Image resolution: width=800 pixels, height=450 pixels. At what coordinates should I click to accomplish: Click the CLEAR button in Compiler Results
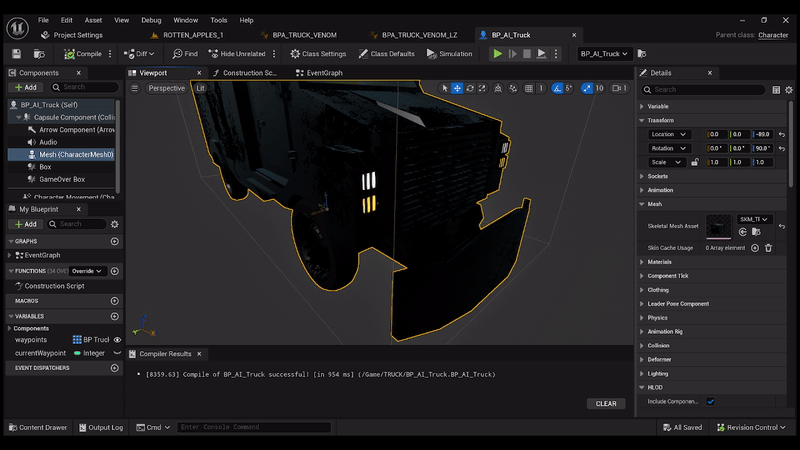606,404
